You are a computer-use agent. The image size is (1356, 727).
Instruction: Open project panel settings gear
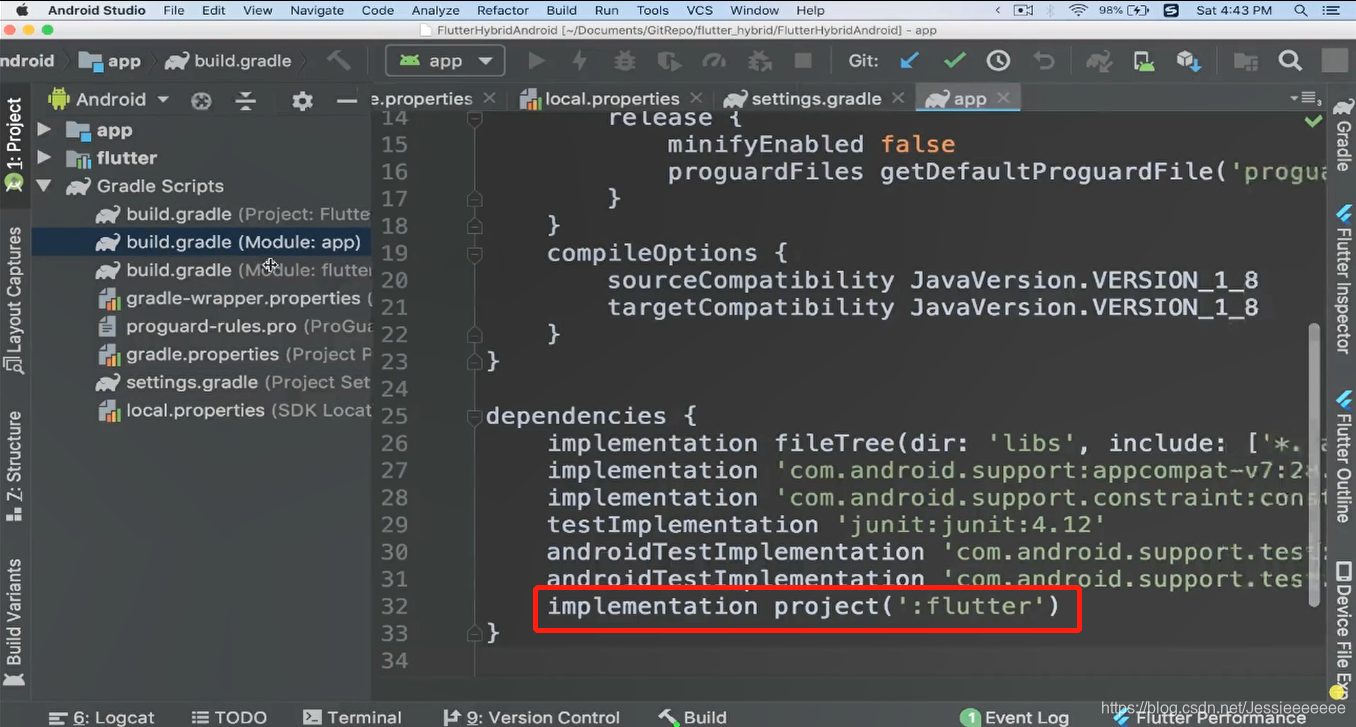(x=302, y=100)
